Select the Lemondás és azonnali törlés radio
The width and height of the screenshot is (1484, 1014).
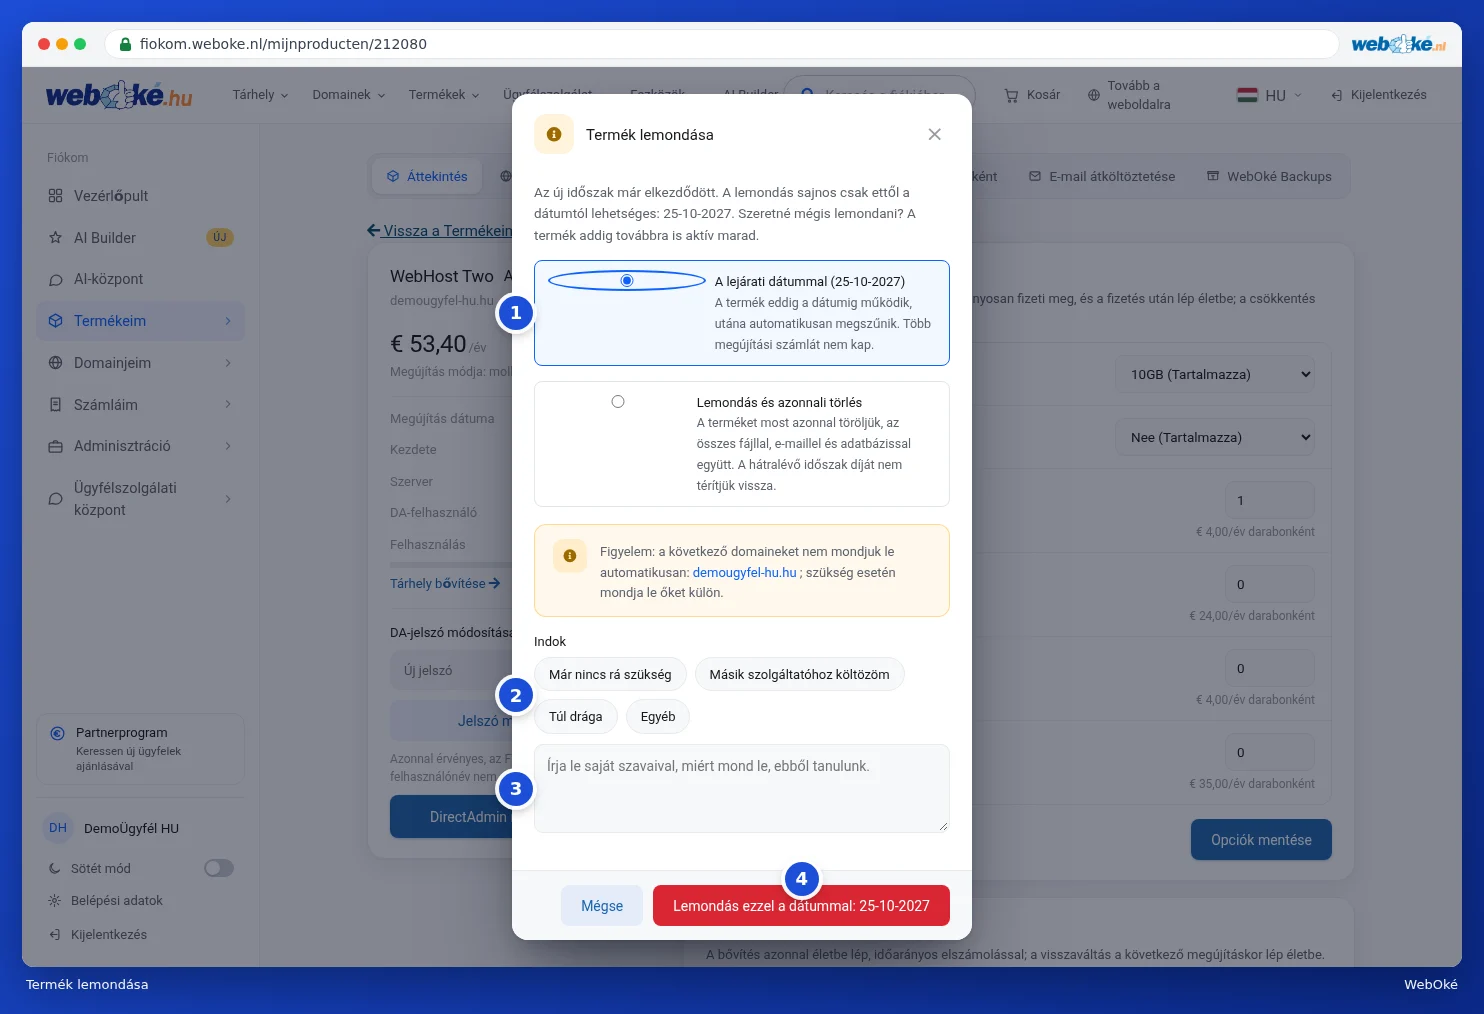(618, 402)
